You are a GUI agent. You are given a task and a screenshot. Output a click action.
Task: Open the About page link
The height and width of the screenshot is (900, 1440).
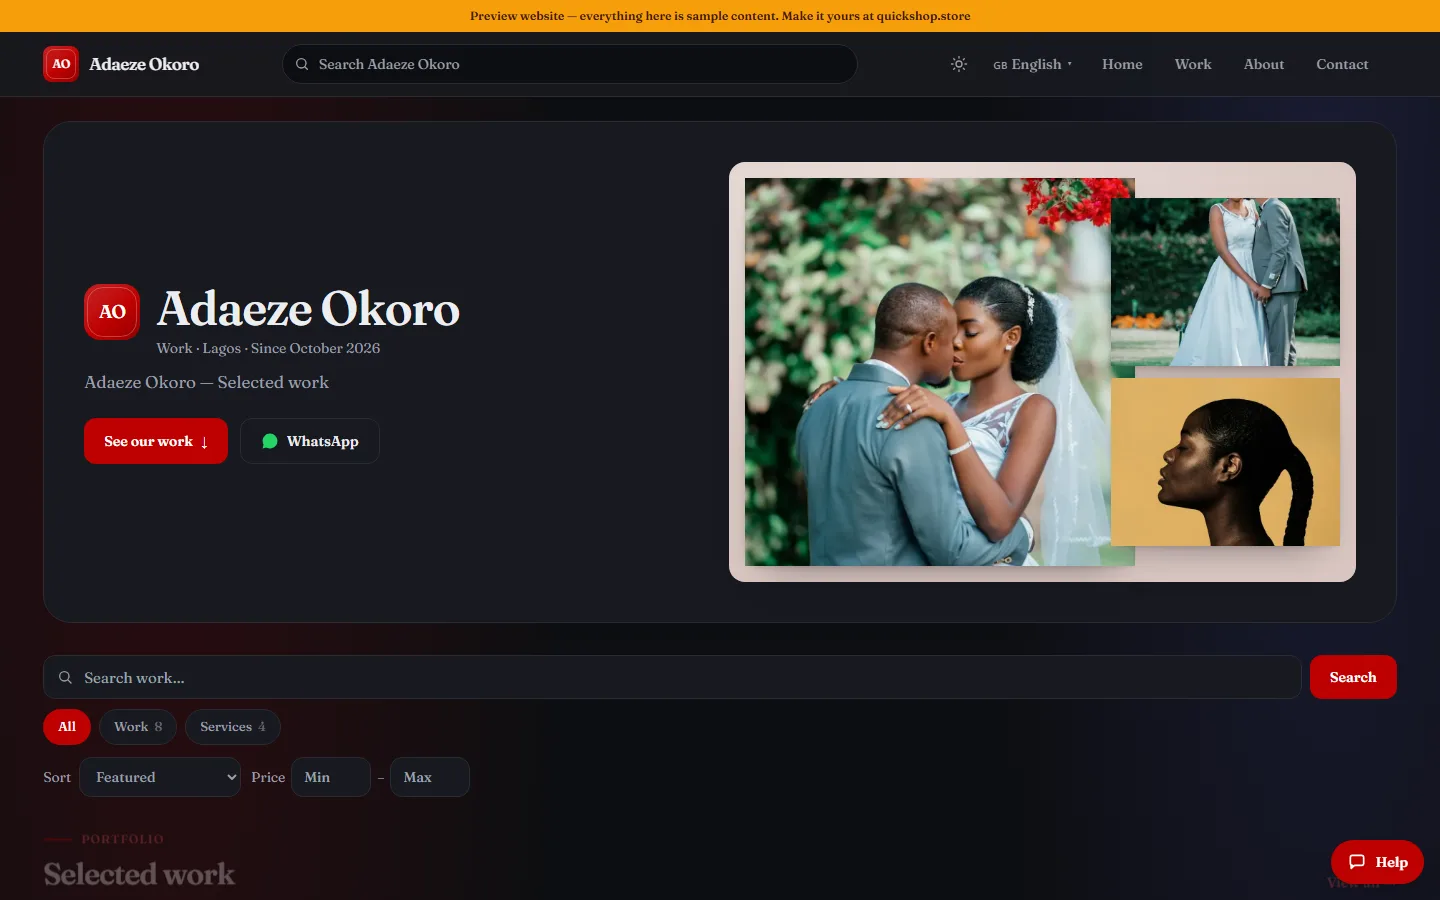1264,64
